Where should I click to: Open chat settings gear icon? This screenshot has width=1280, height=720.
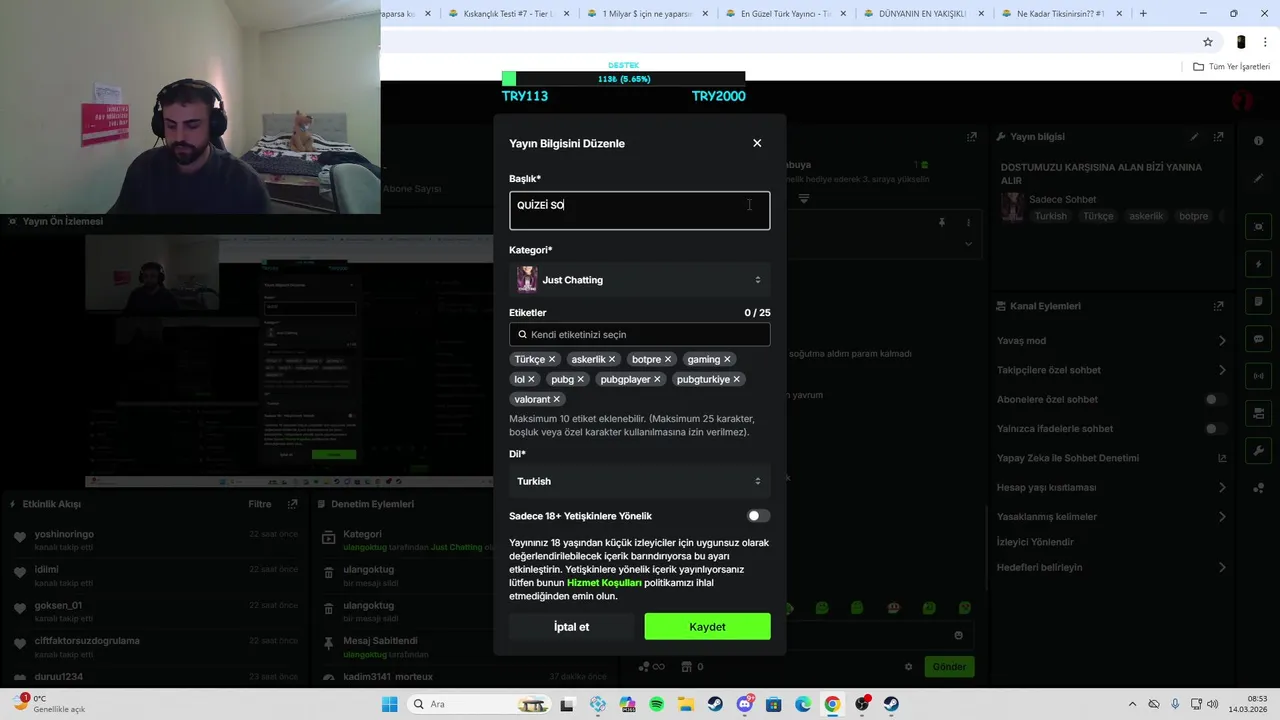(908, 667)
